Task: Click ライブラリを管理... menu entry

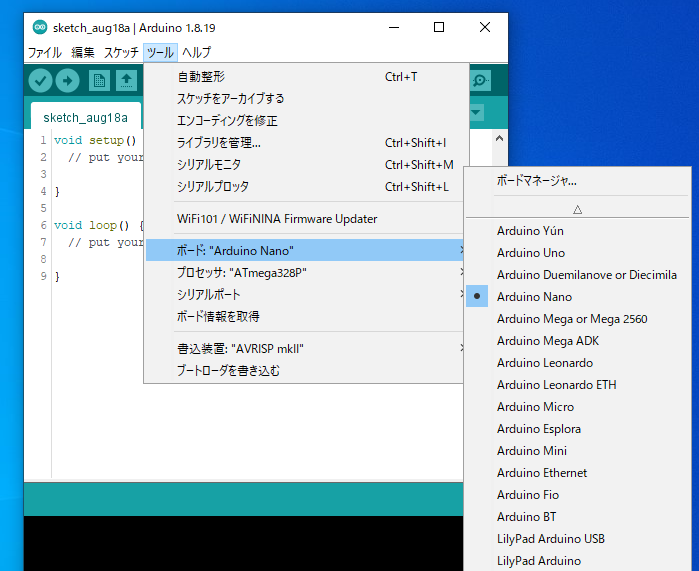Action: 219,143
